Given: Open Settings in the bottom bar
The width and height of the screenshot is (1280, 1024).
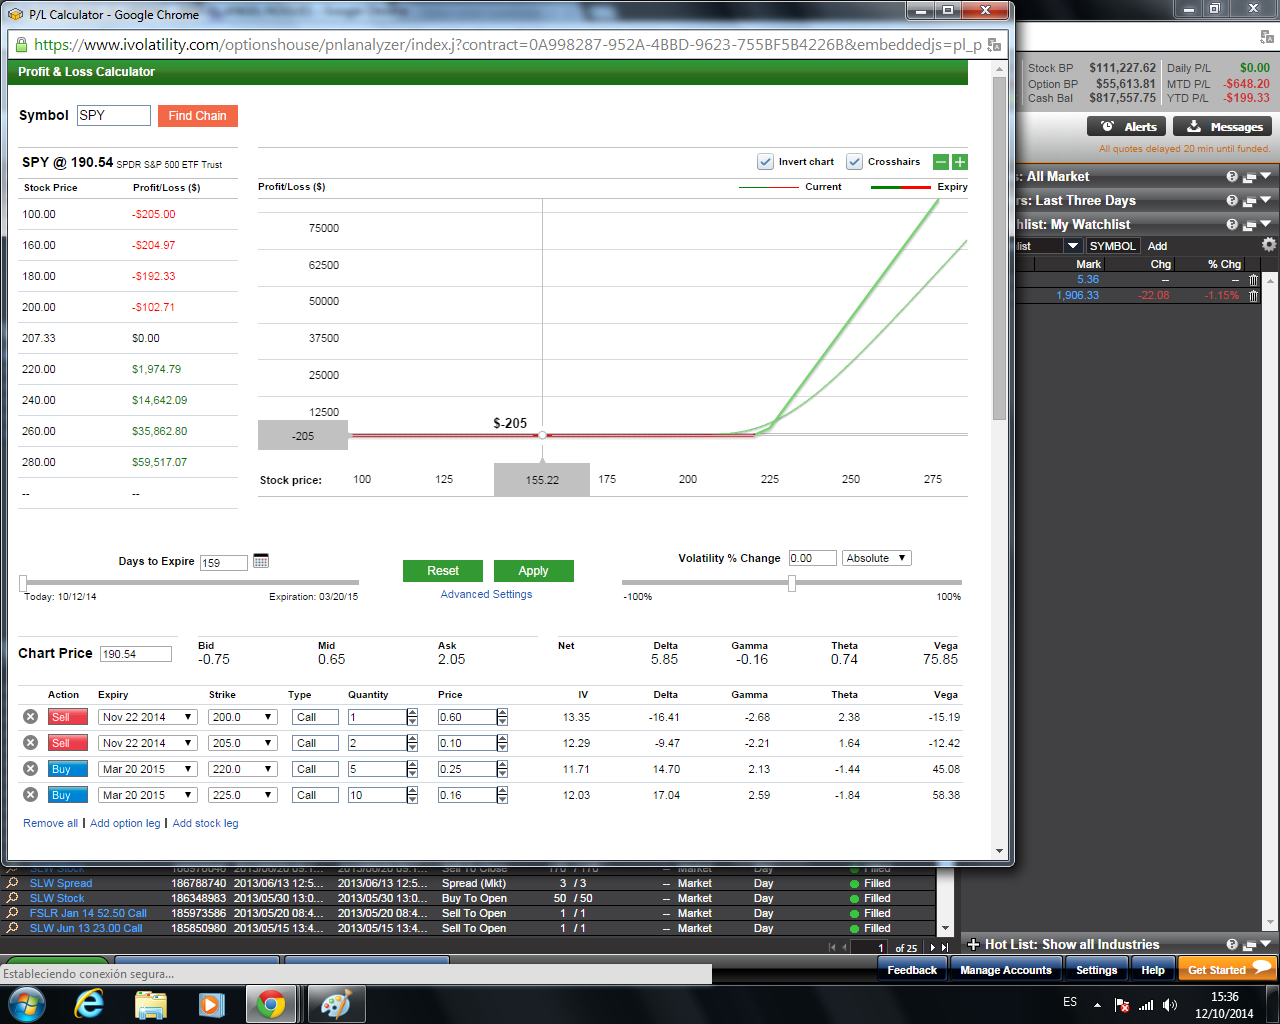Looking at the screenshot, I should click(x=1097, y=970).
